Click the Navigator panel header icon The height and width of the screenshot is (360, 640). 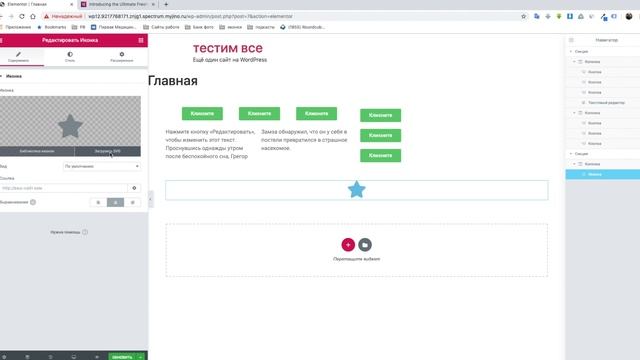(x=571, y=40)
